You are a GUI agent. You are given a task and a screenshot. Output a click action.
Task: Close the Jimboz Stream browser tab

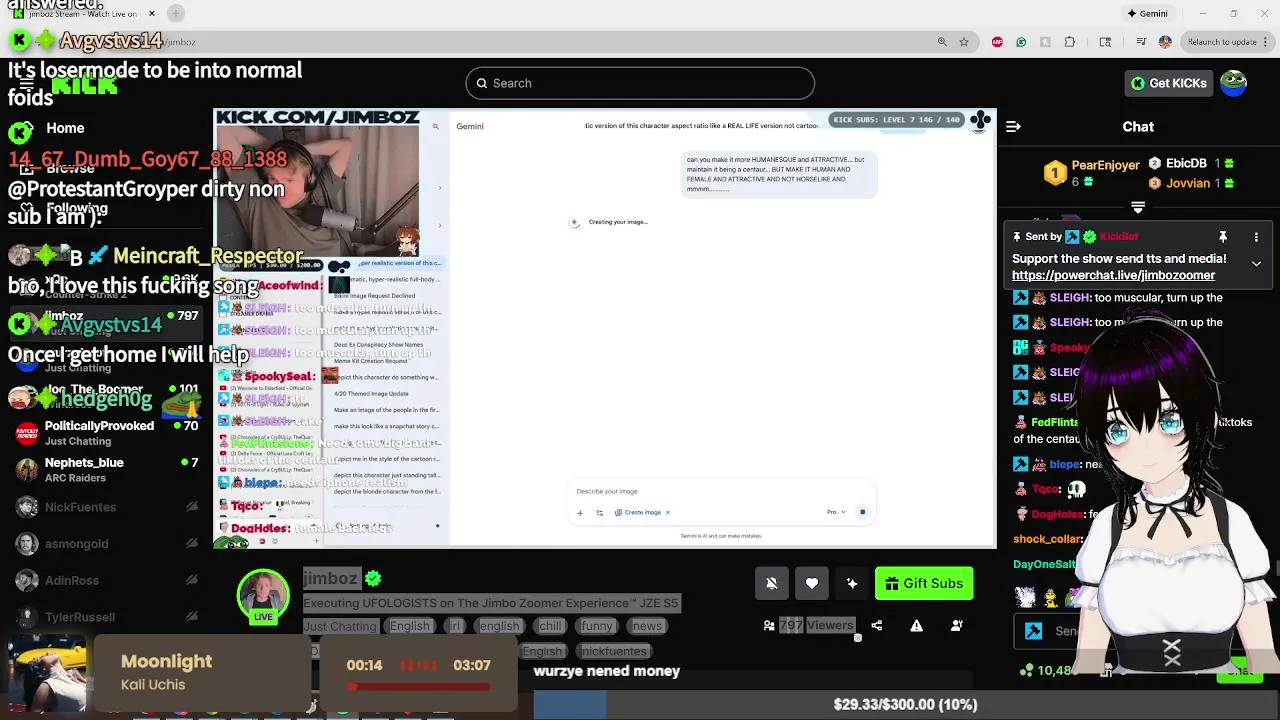152,13
